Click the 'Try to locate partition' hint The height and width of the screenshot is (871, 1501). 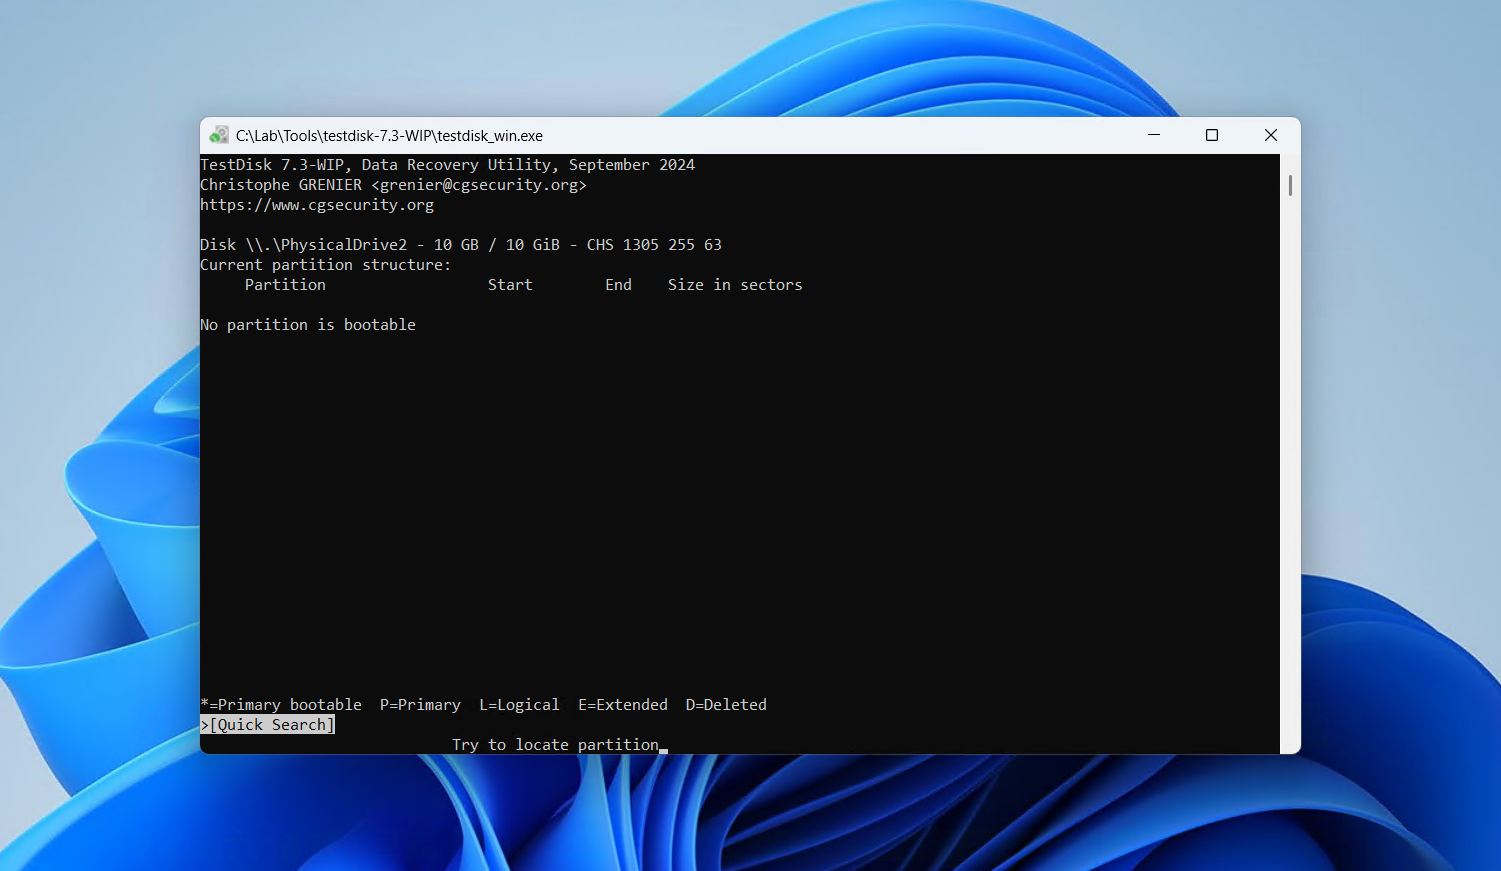(555, 745)
